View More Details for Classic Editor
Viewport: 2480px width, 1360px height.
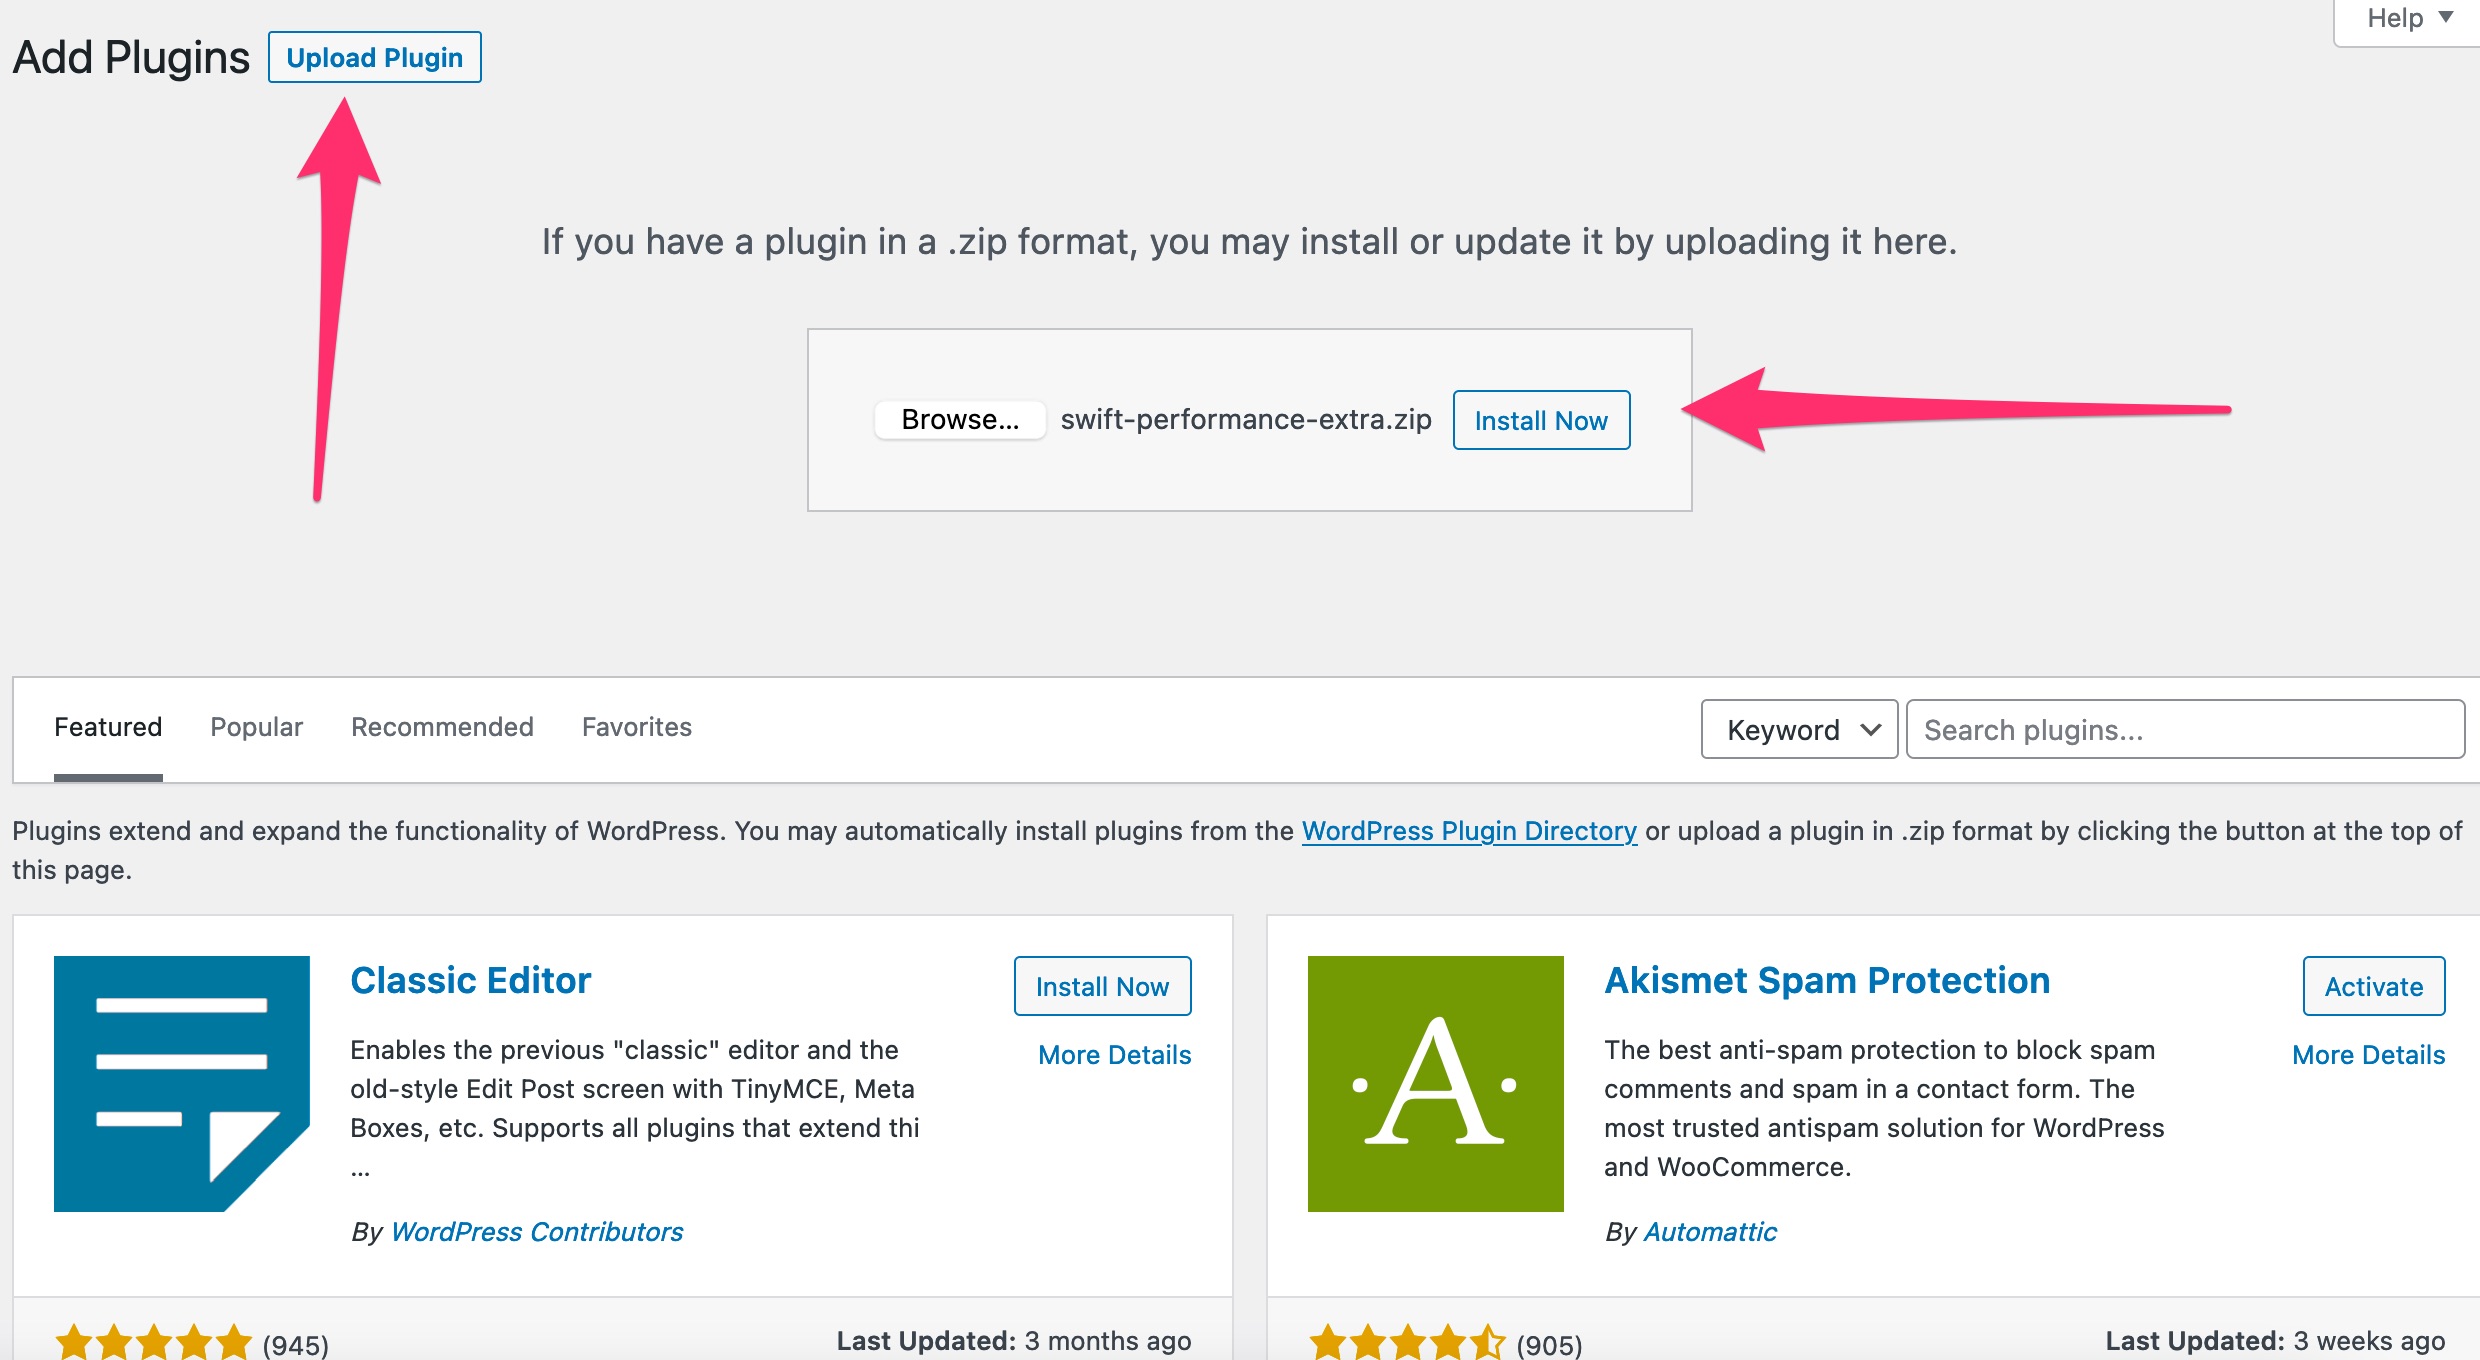click(1114, 1055)
